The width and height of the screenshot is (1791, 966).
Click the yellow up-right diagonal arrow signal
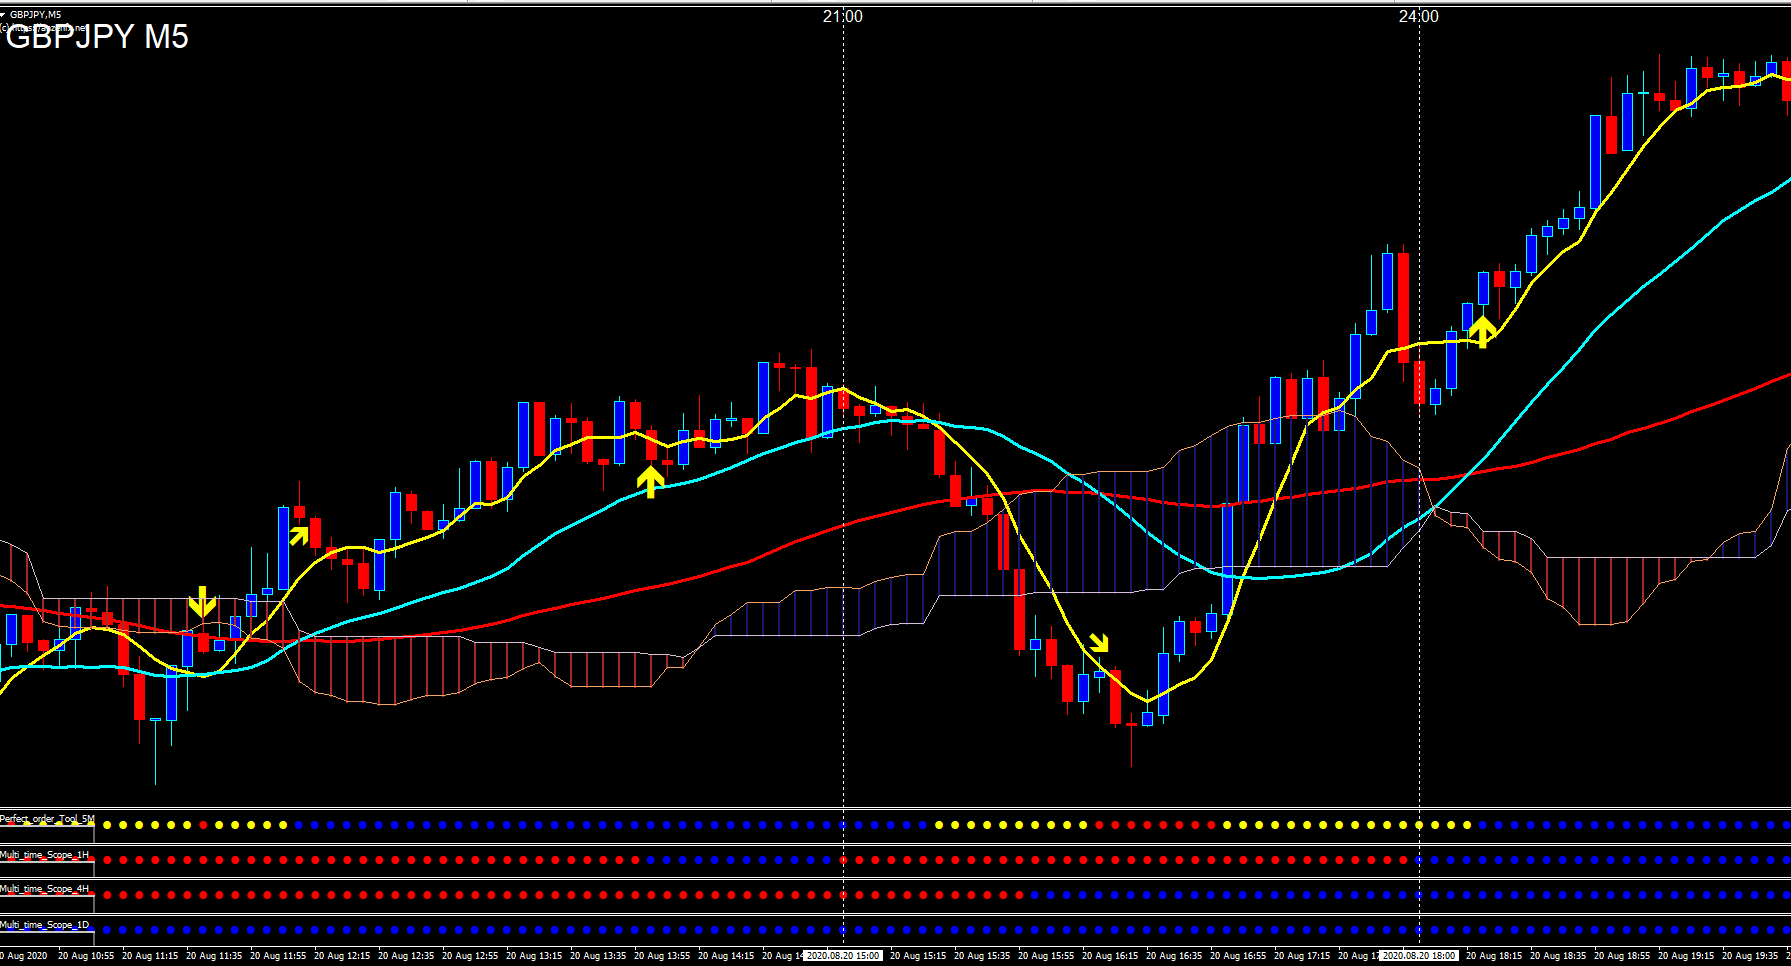[x=299, y=535]
